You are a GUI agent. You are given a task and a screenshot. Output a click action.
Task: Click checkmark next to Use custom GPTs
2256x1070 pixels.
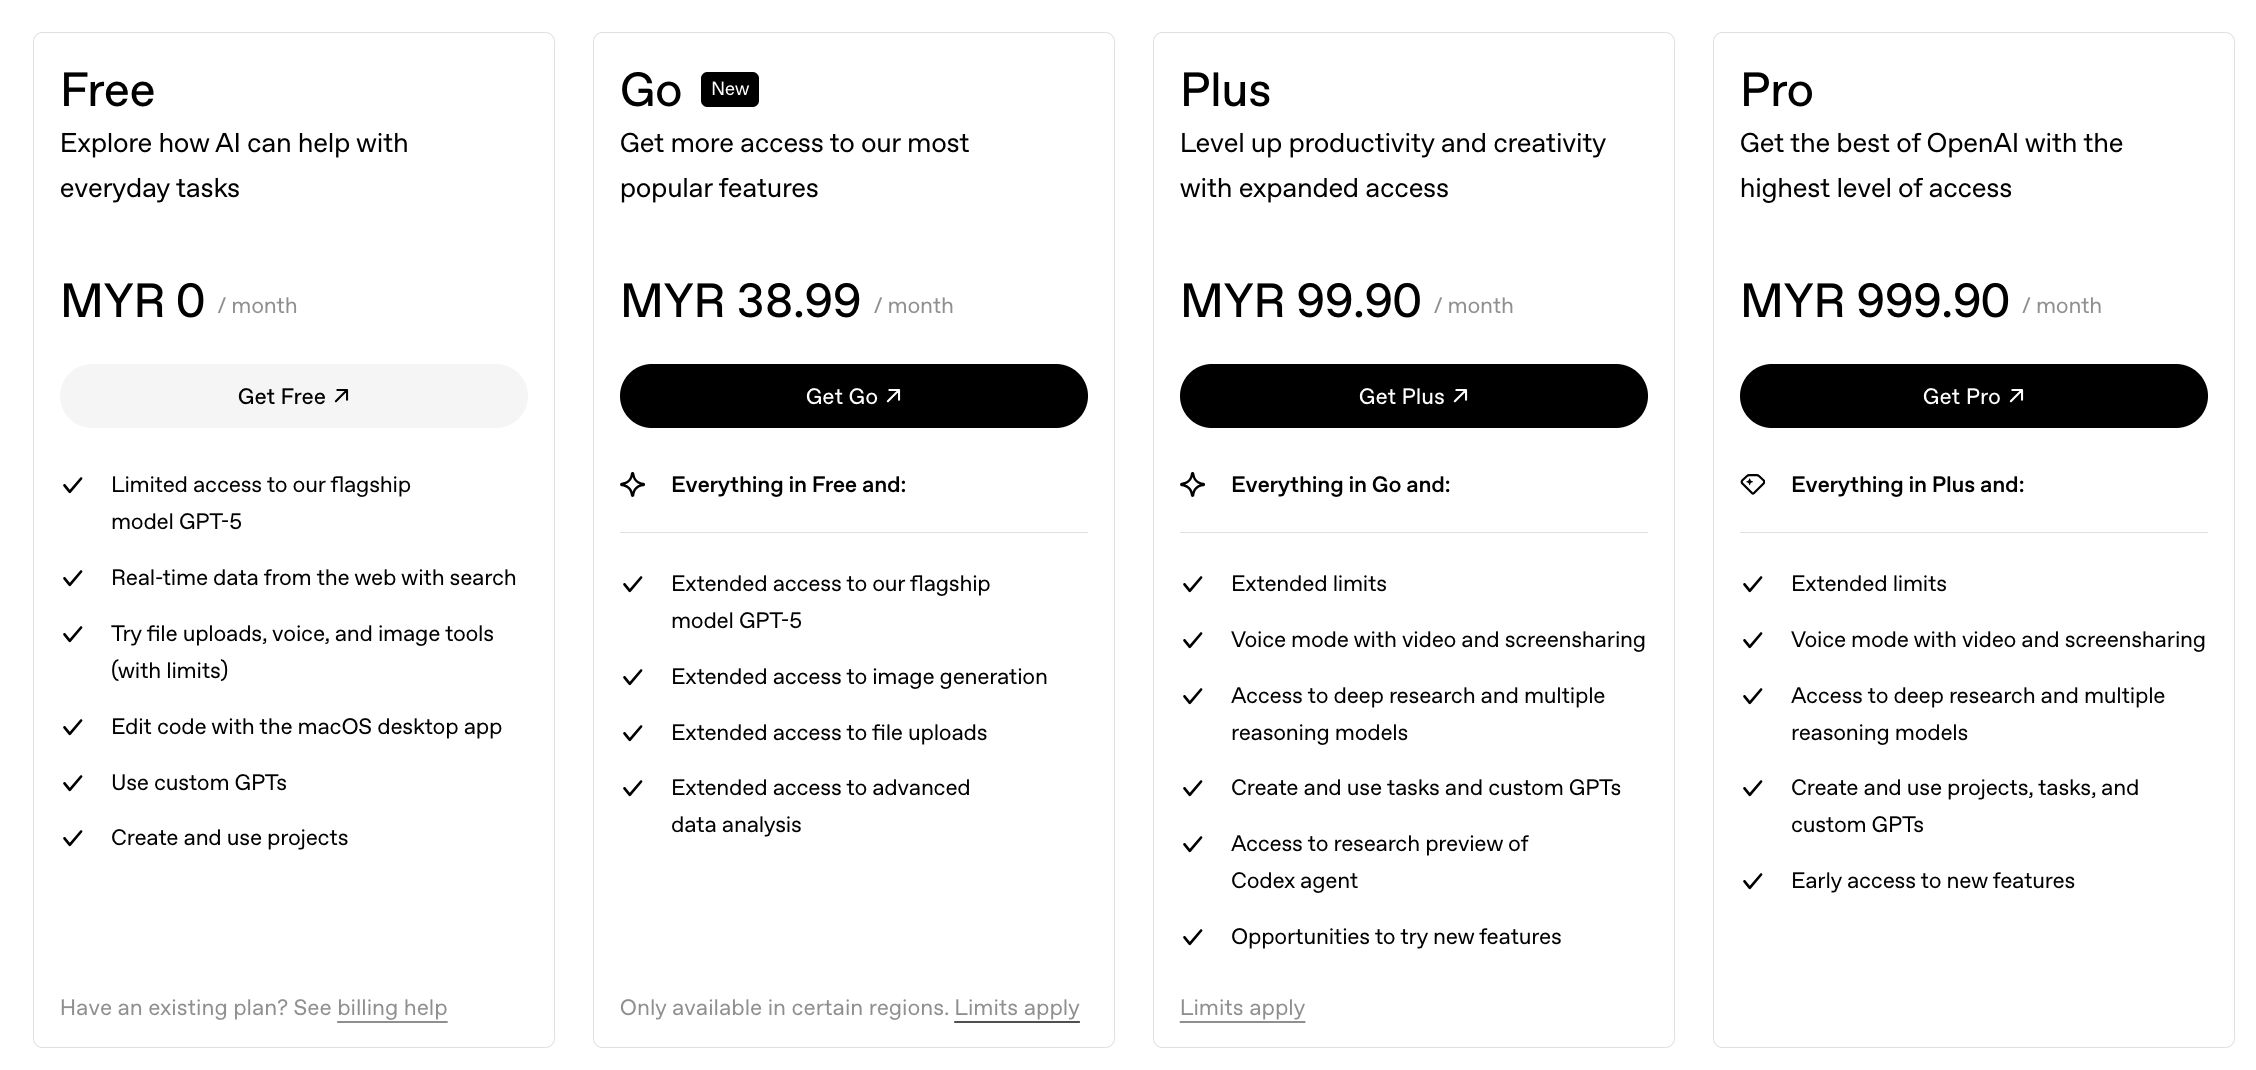tap(73, 783)
